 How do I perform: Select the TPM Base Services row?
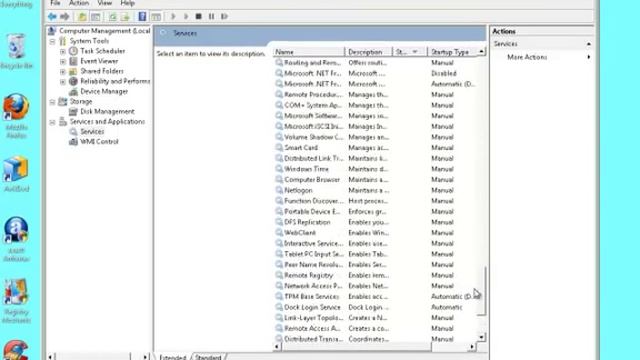(x=374, y=297)
